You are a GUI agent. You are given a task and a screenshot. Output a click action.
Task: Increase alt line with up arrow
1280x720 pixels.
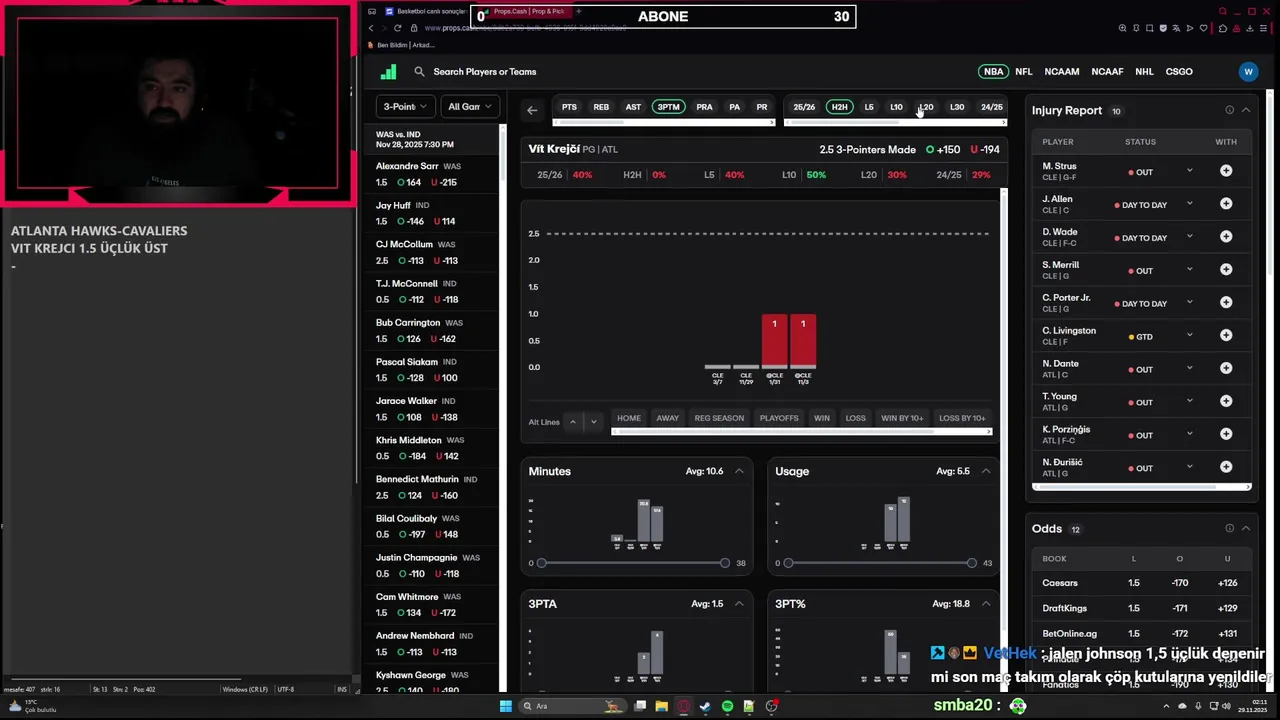[573, 422]
